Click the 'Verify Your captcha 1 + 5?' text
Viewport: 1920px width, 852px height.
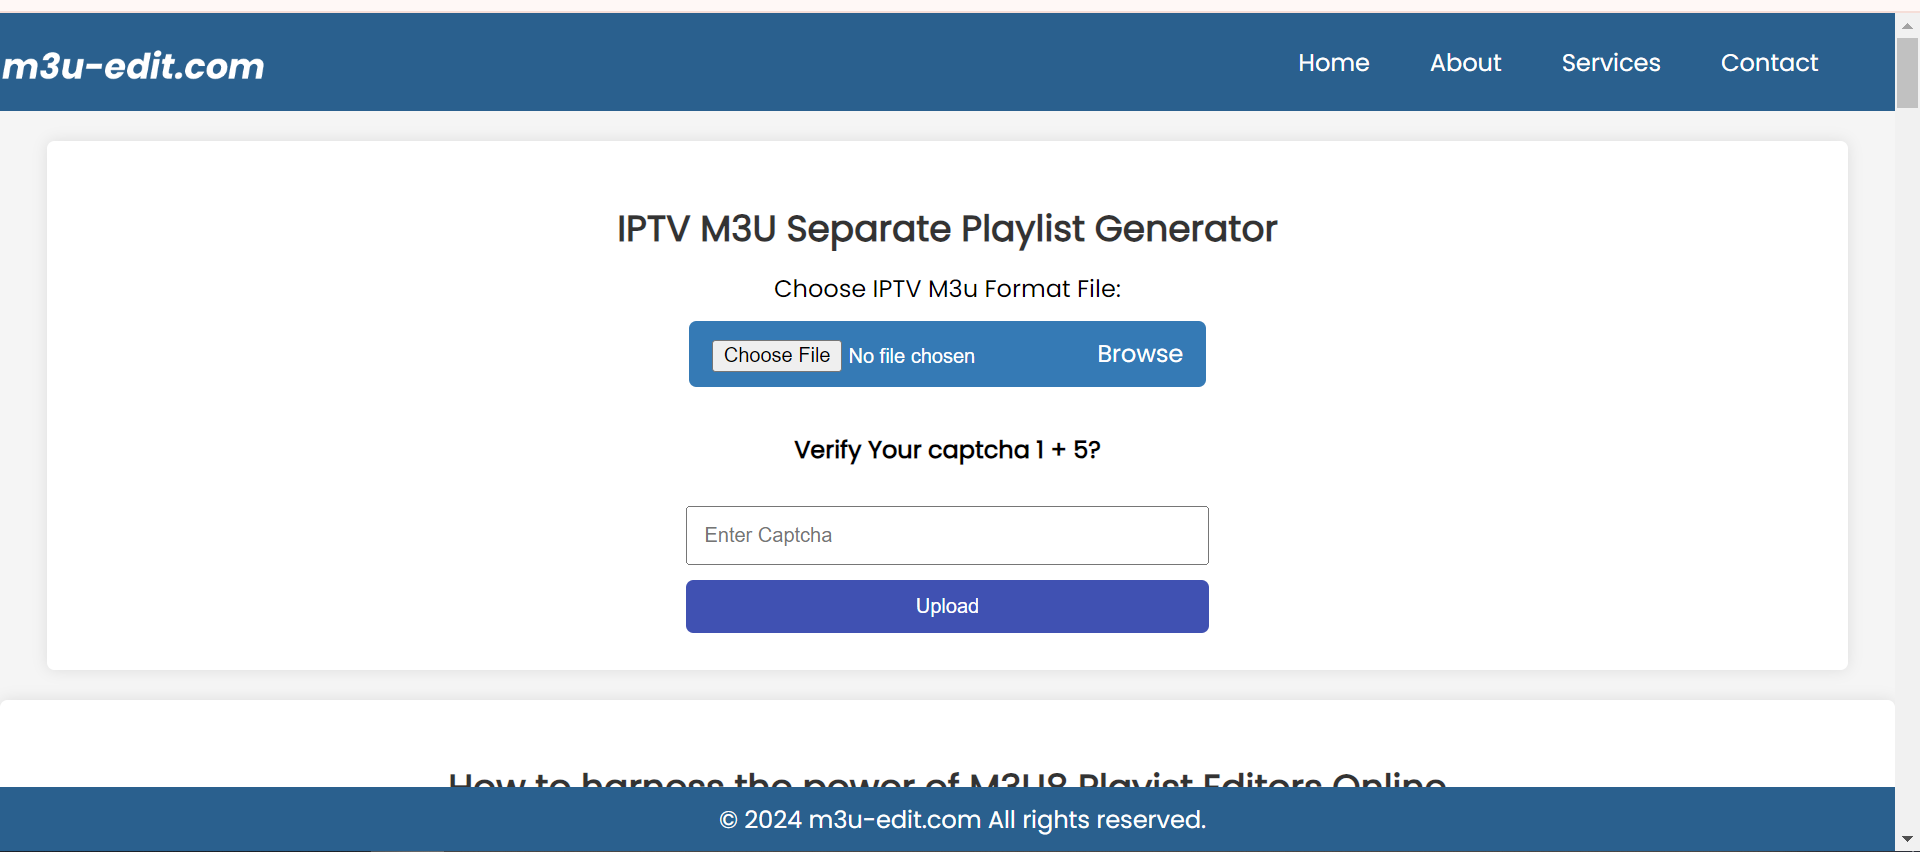point(946,450)
